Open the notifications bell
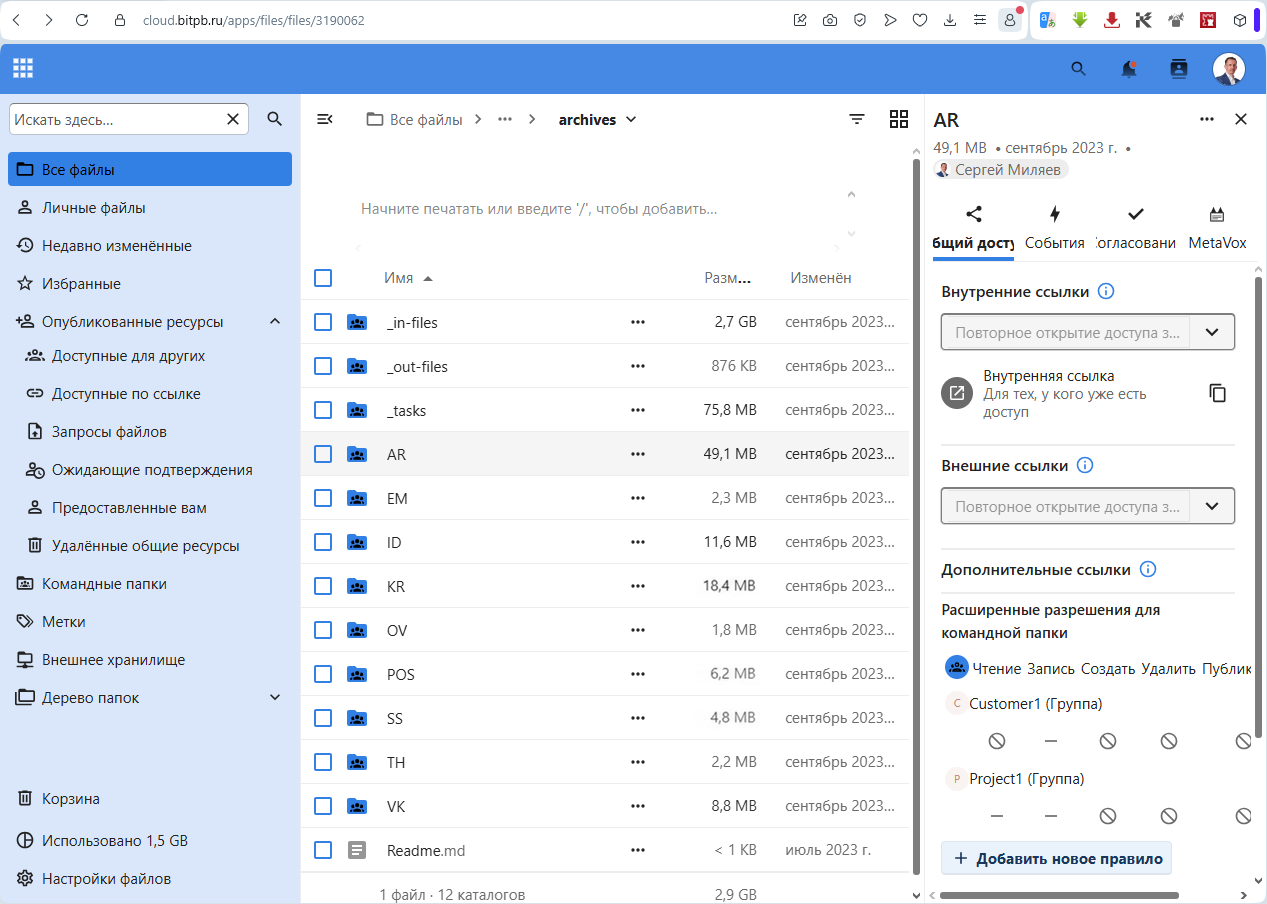Viewport: 1267px width, 904px height. pos(1129,69)
